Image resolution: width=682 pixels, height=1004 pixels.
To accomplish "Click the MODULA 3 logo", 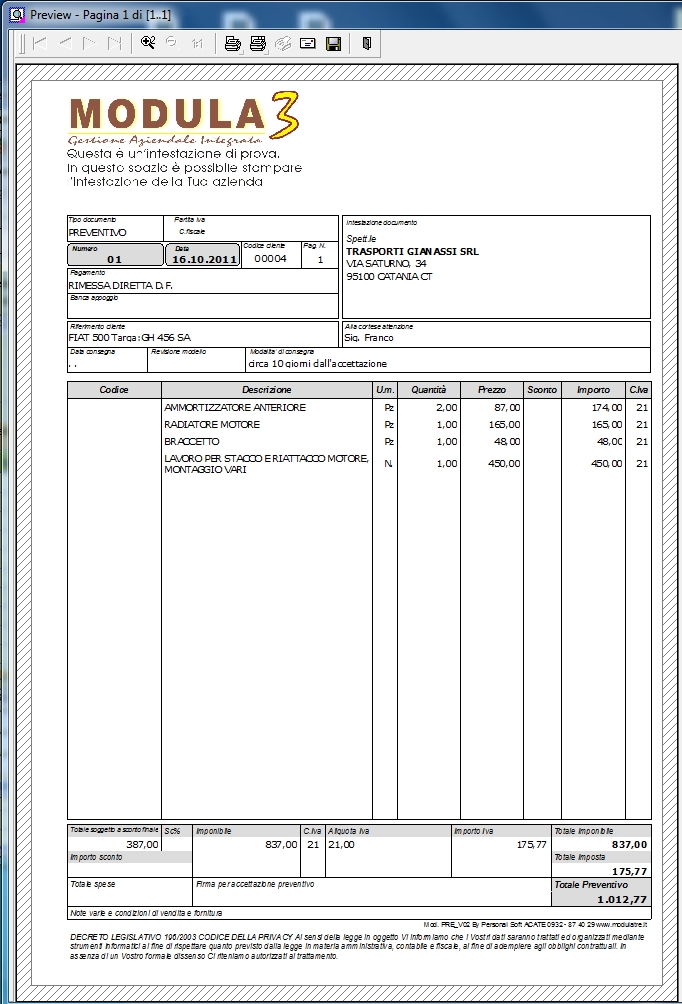I will [183, 118].
